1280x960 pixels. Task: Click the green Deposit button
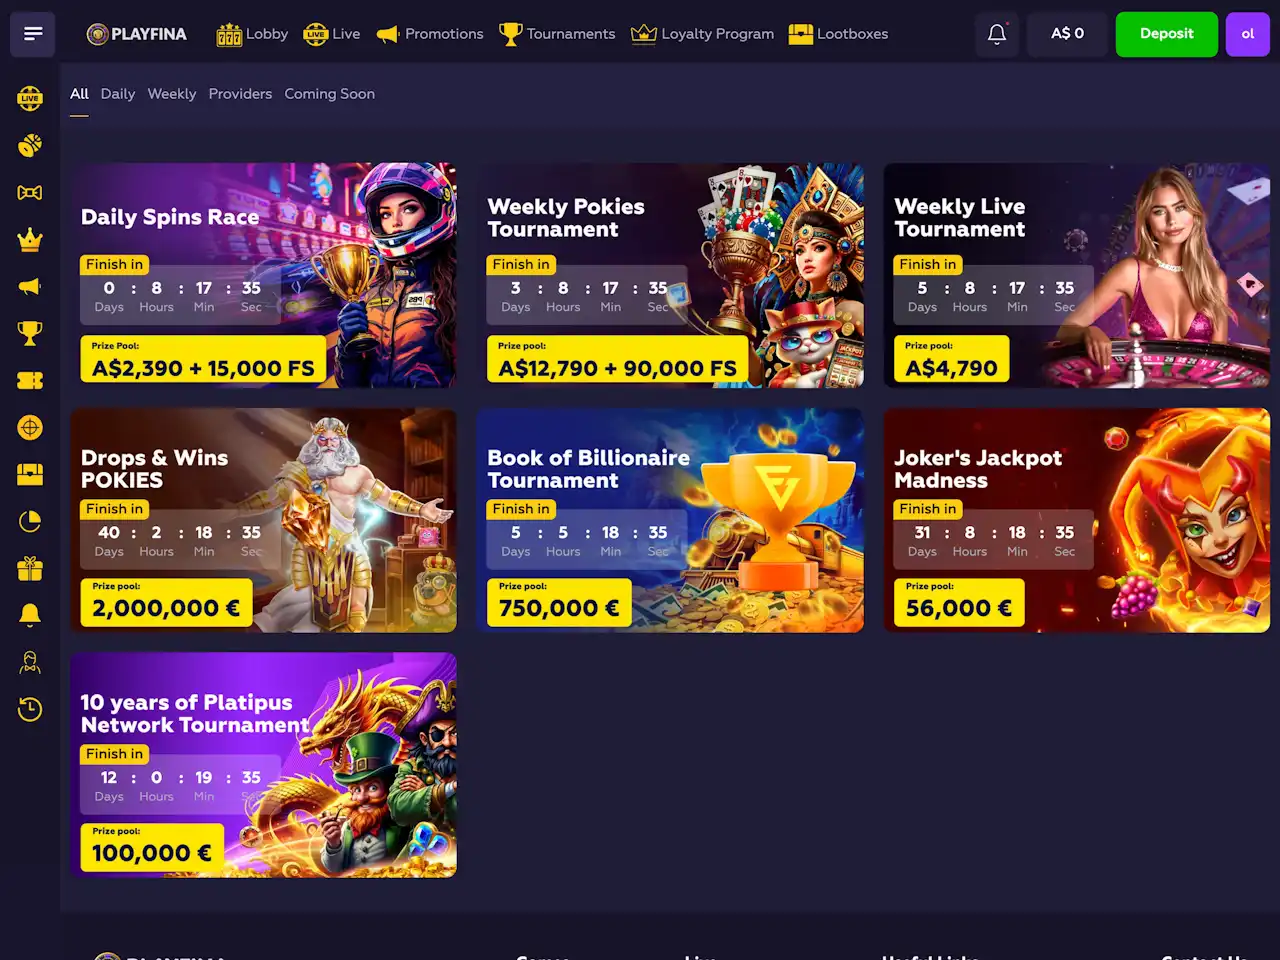pyautogui.click(x=1167, y=34)
